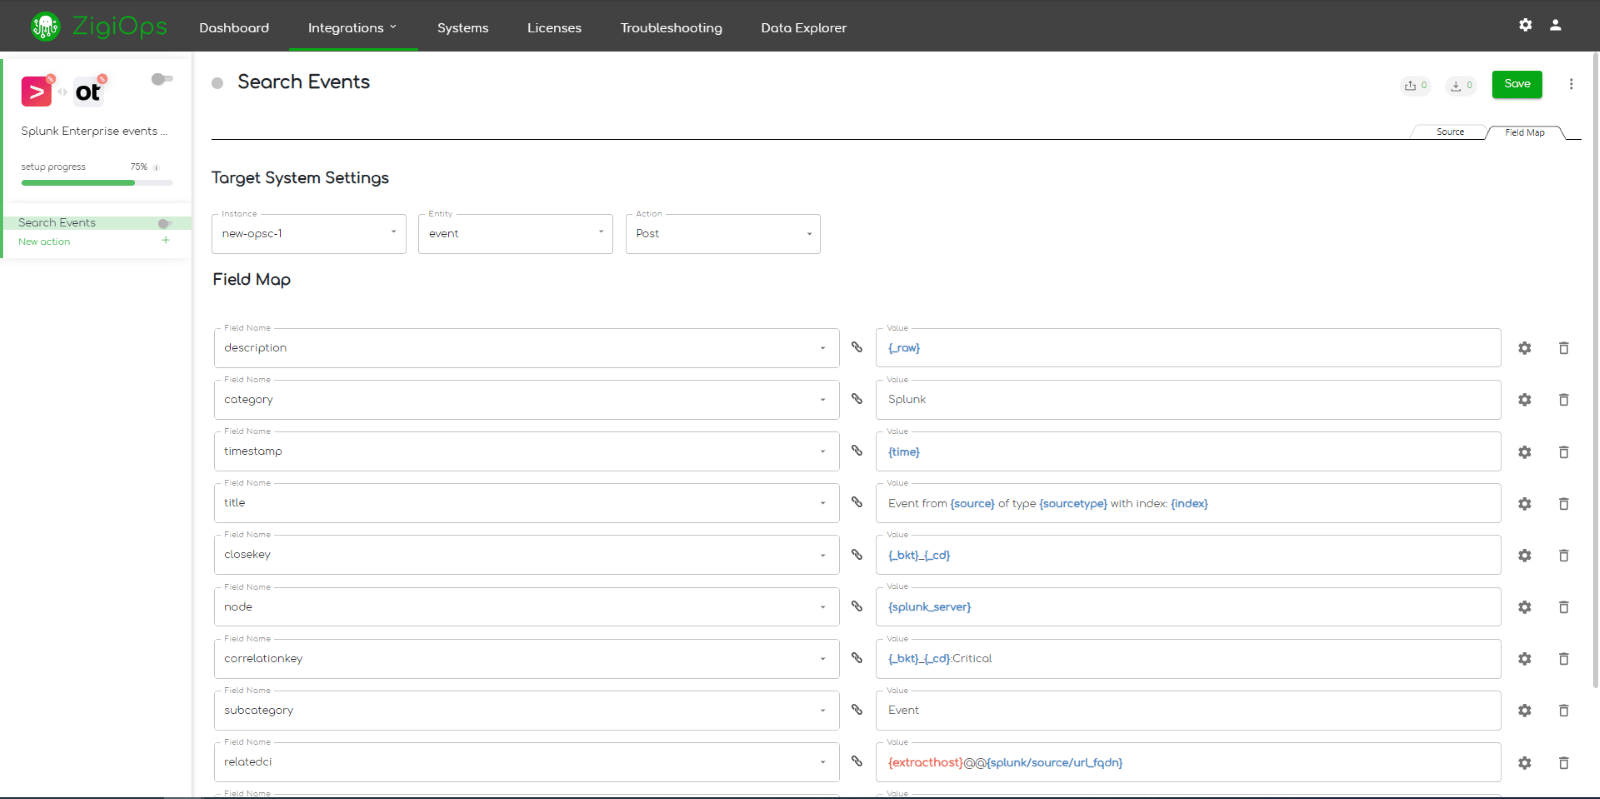The width and height of the screenshot is (1600, 799).
Task: Open gear settings for subcategory row
Action: (x=1525, y=710)
